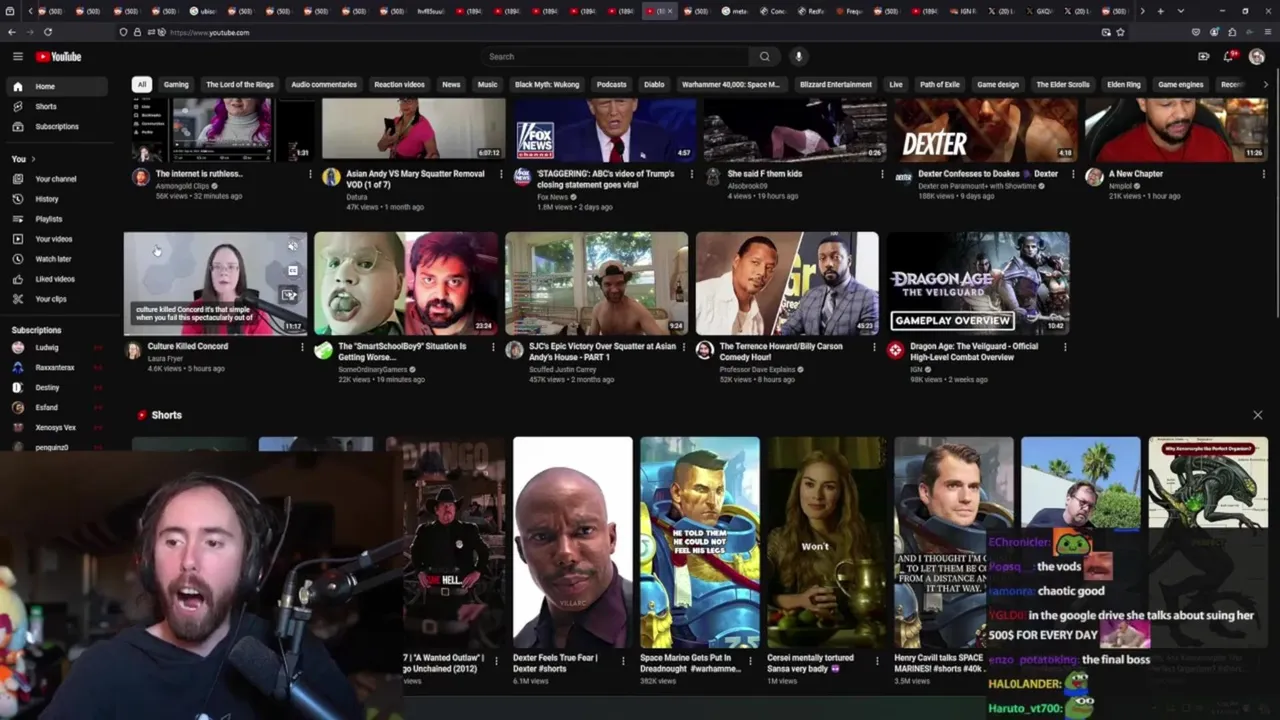Open options for She said F them kids

tap(882, 174)
